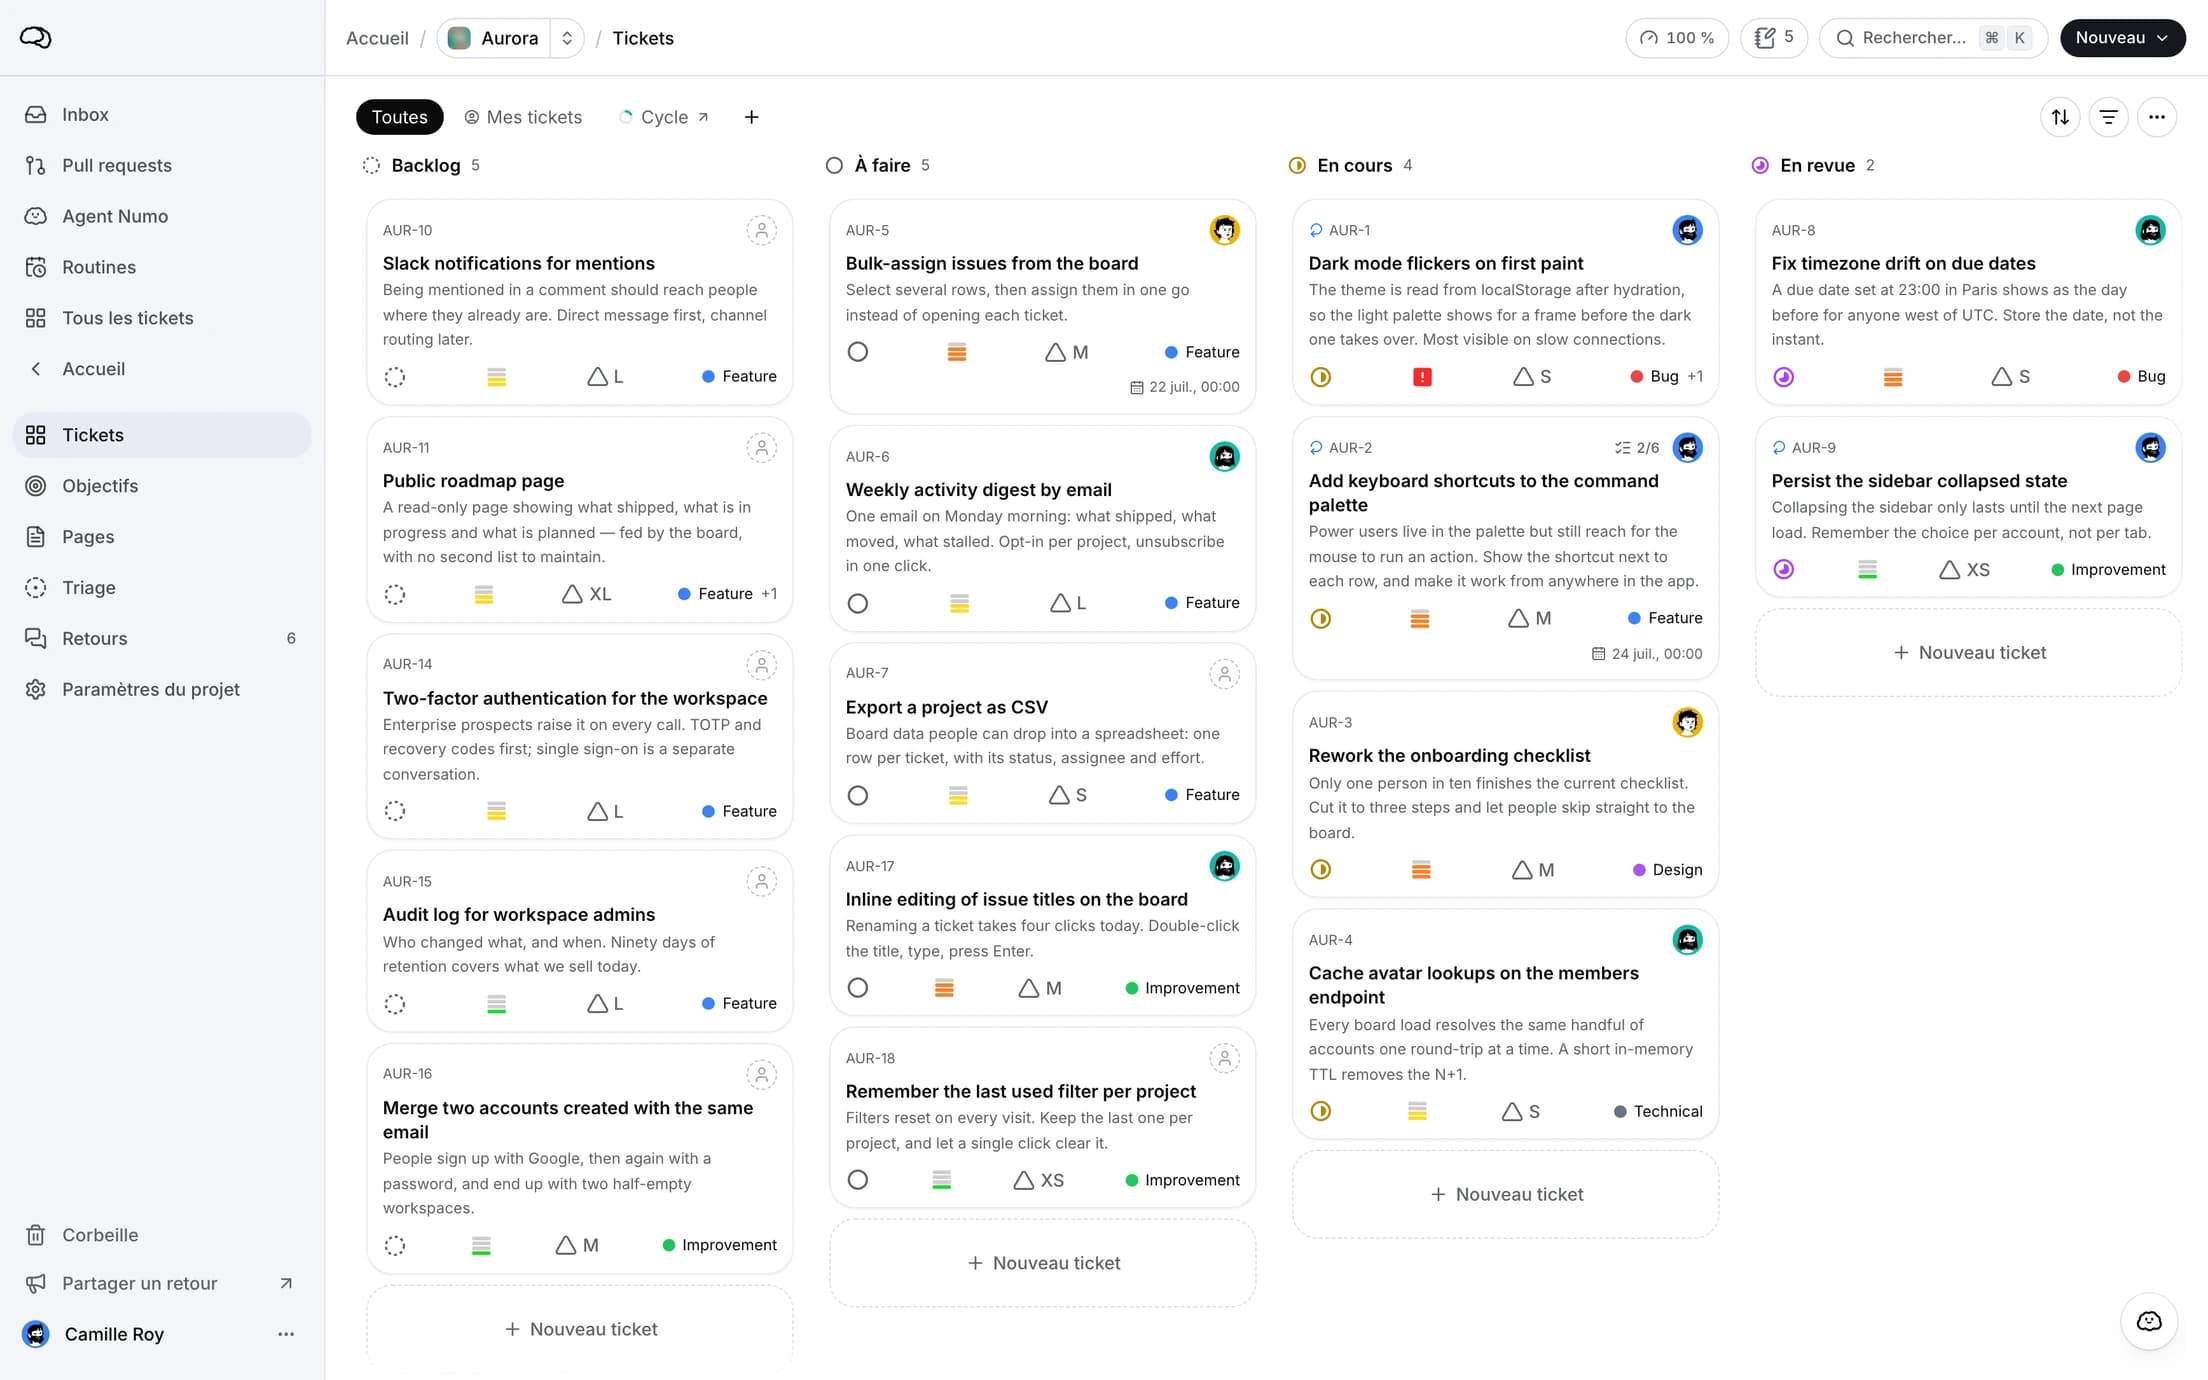Screen dimensions: 2208x1380
Task: Open Pull requests in sidebar
Action: [162, 165]
